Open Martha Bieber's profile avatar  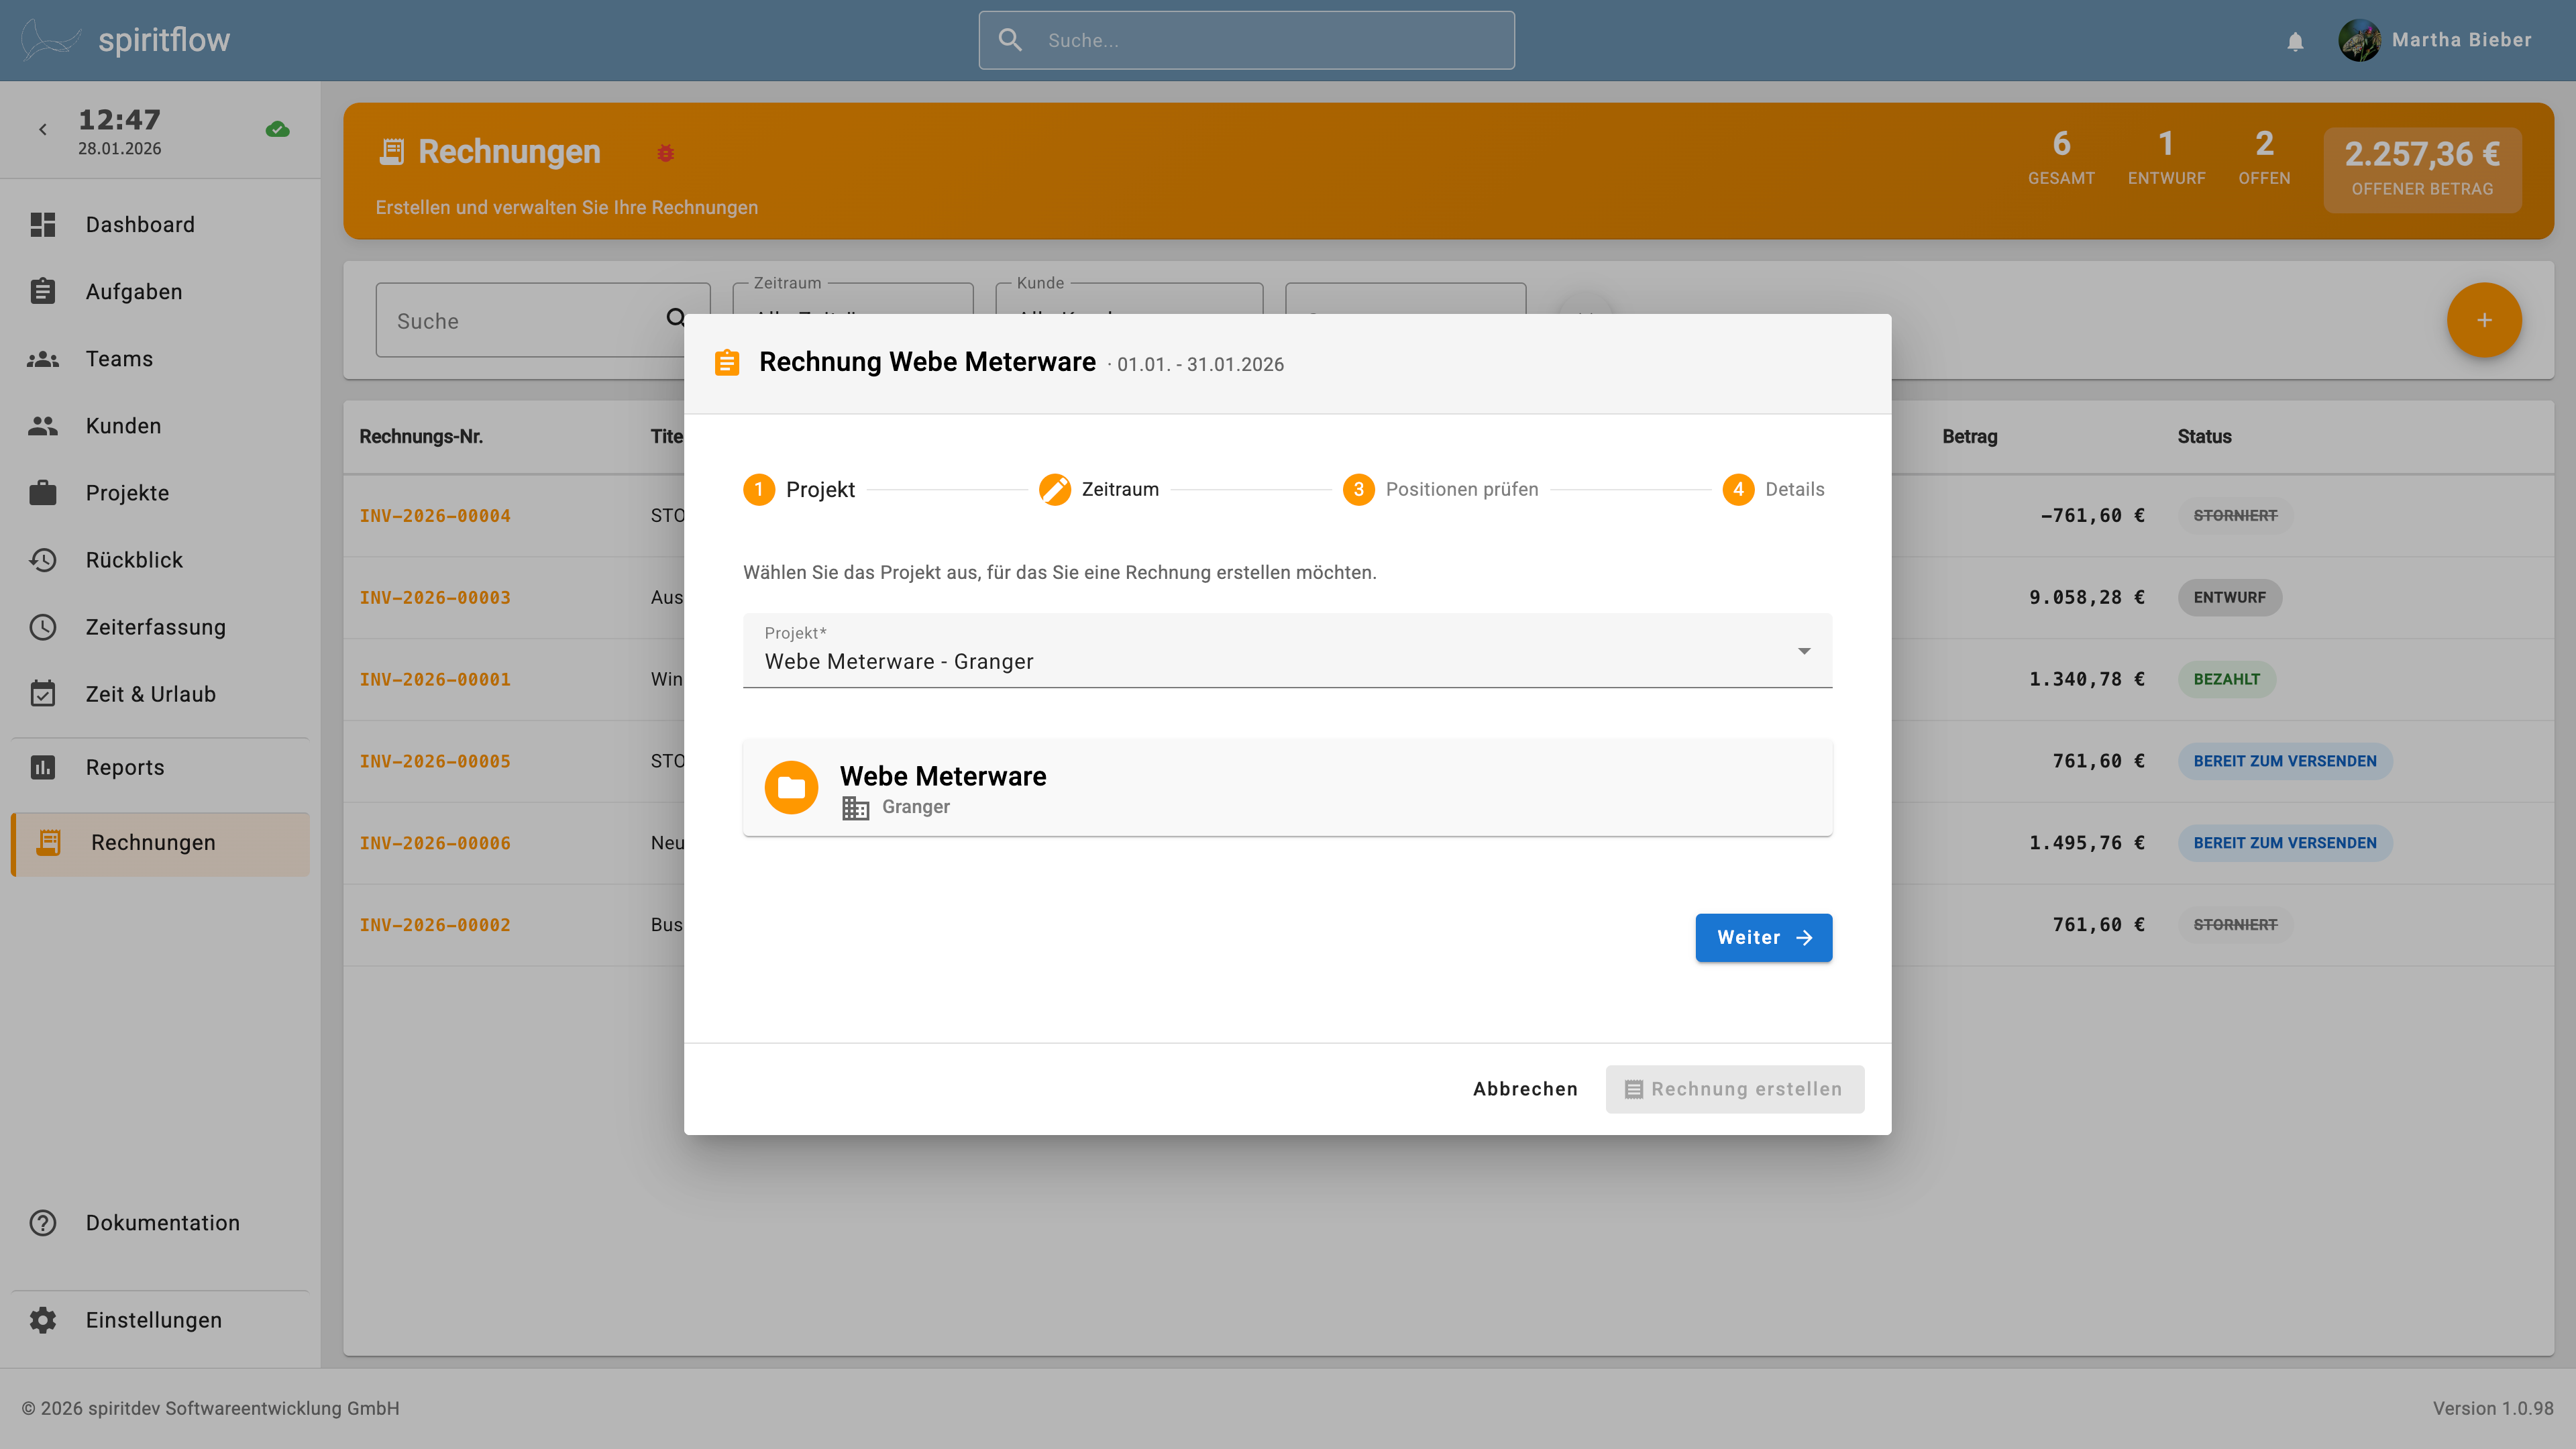pos(2359,40)
